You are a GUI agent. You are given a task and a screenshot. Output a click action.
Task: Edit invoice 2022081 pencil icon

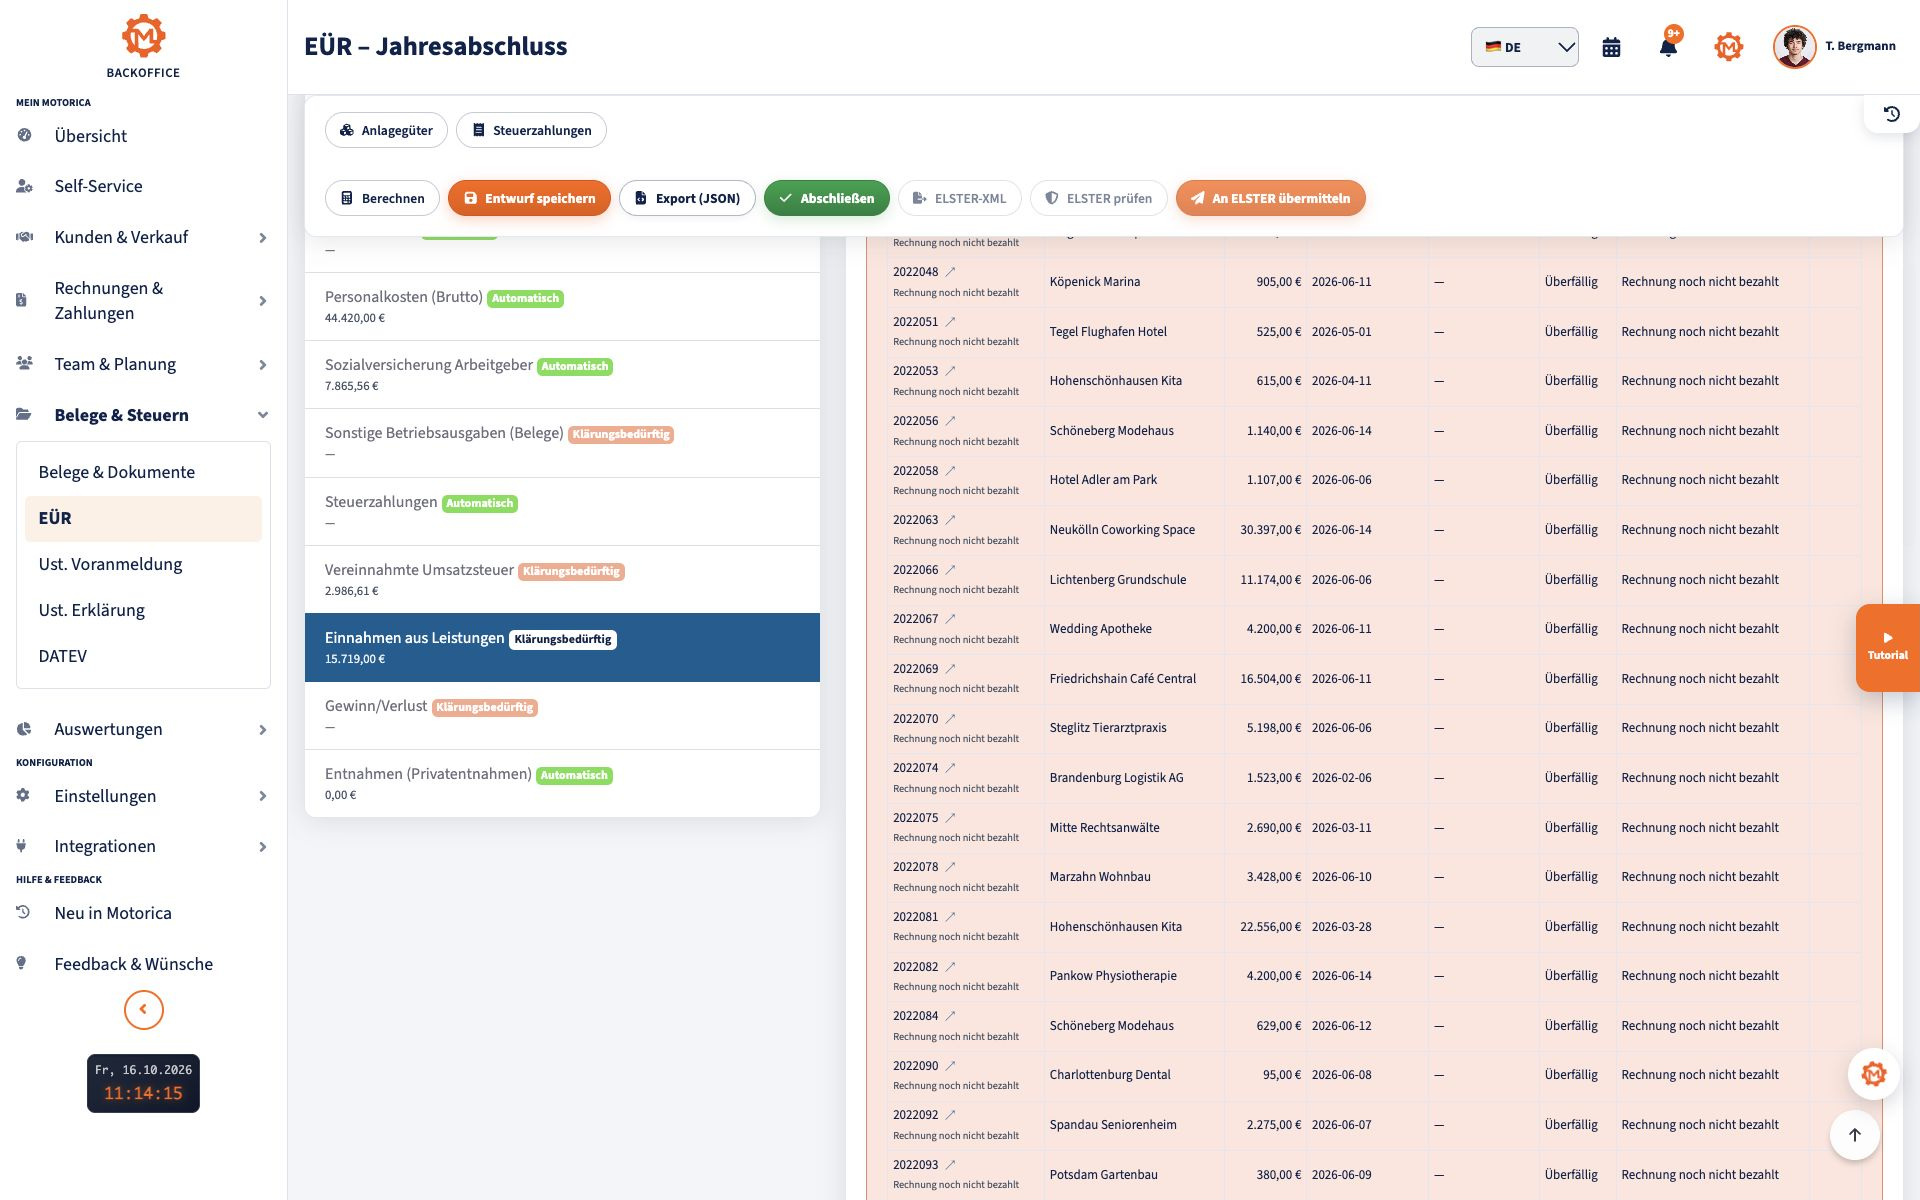coord(951,917)
